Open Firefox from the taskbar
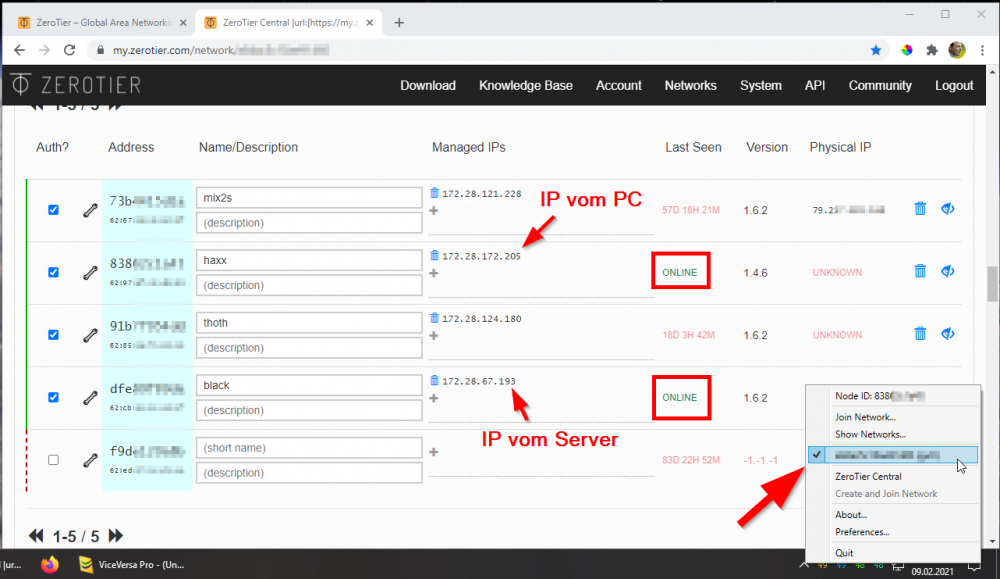 click(50, 564)
